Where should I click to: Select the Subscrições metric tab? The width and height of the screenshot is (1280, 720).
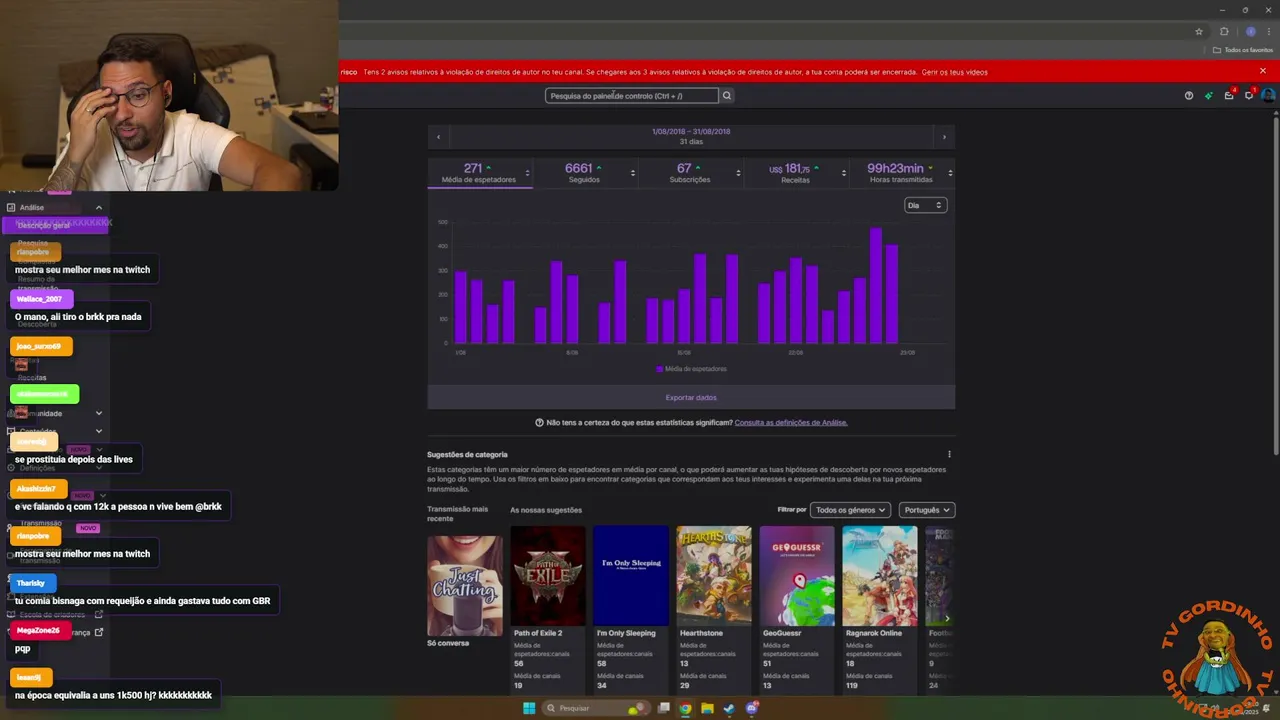[690, 173]
